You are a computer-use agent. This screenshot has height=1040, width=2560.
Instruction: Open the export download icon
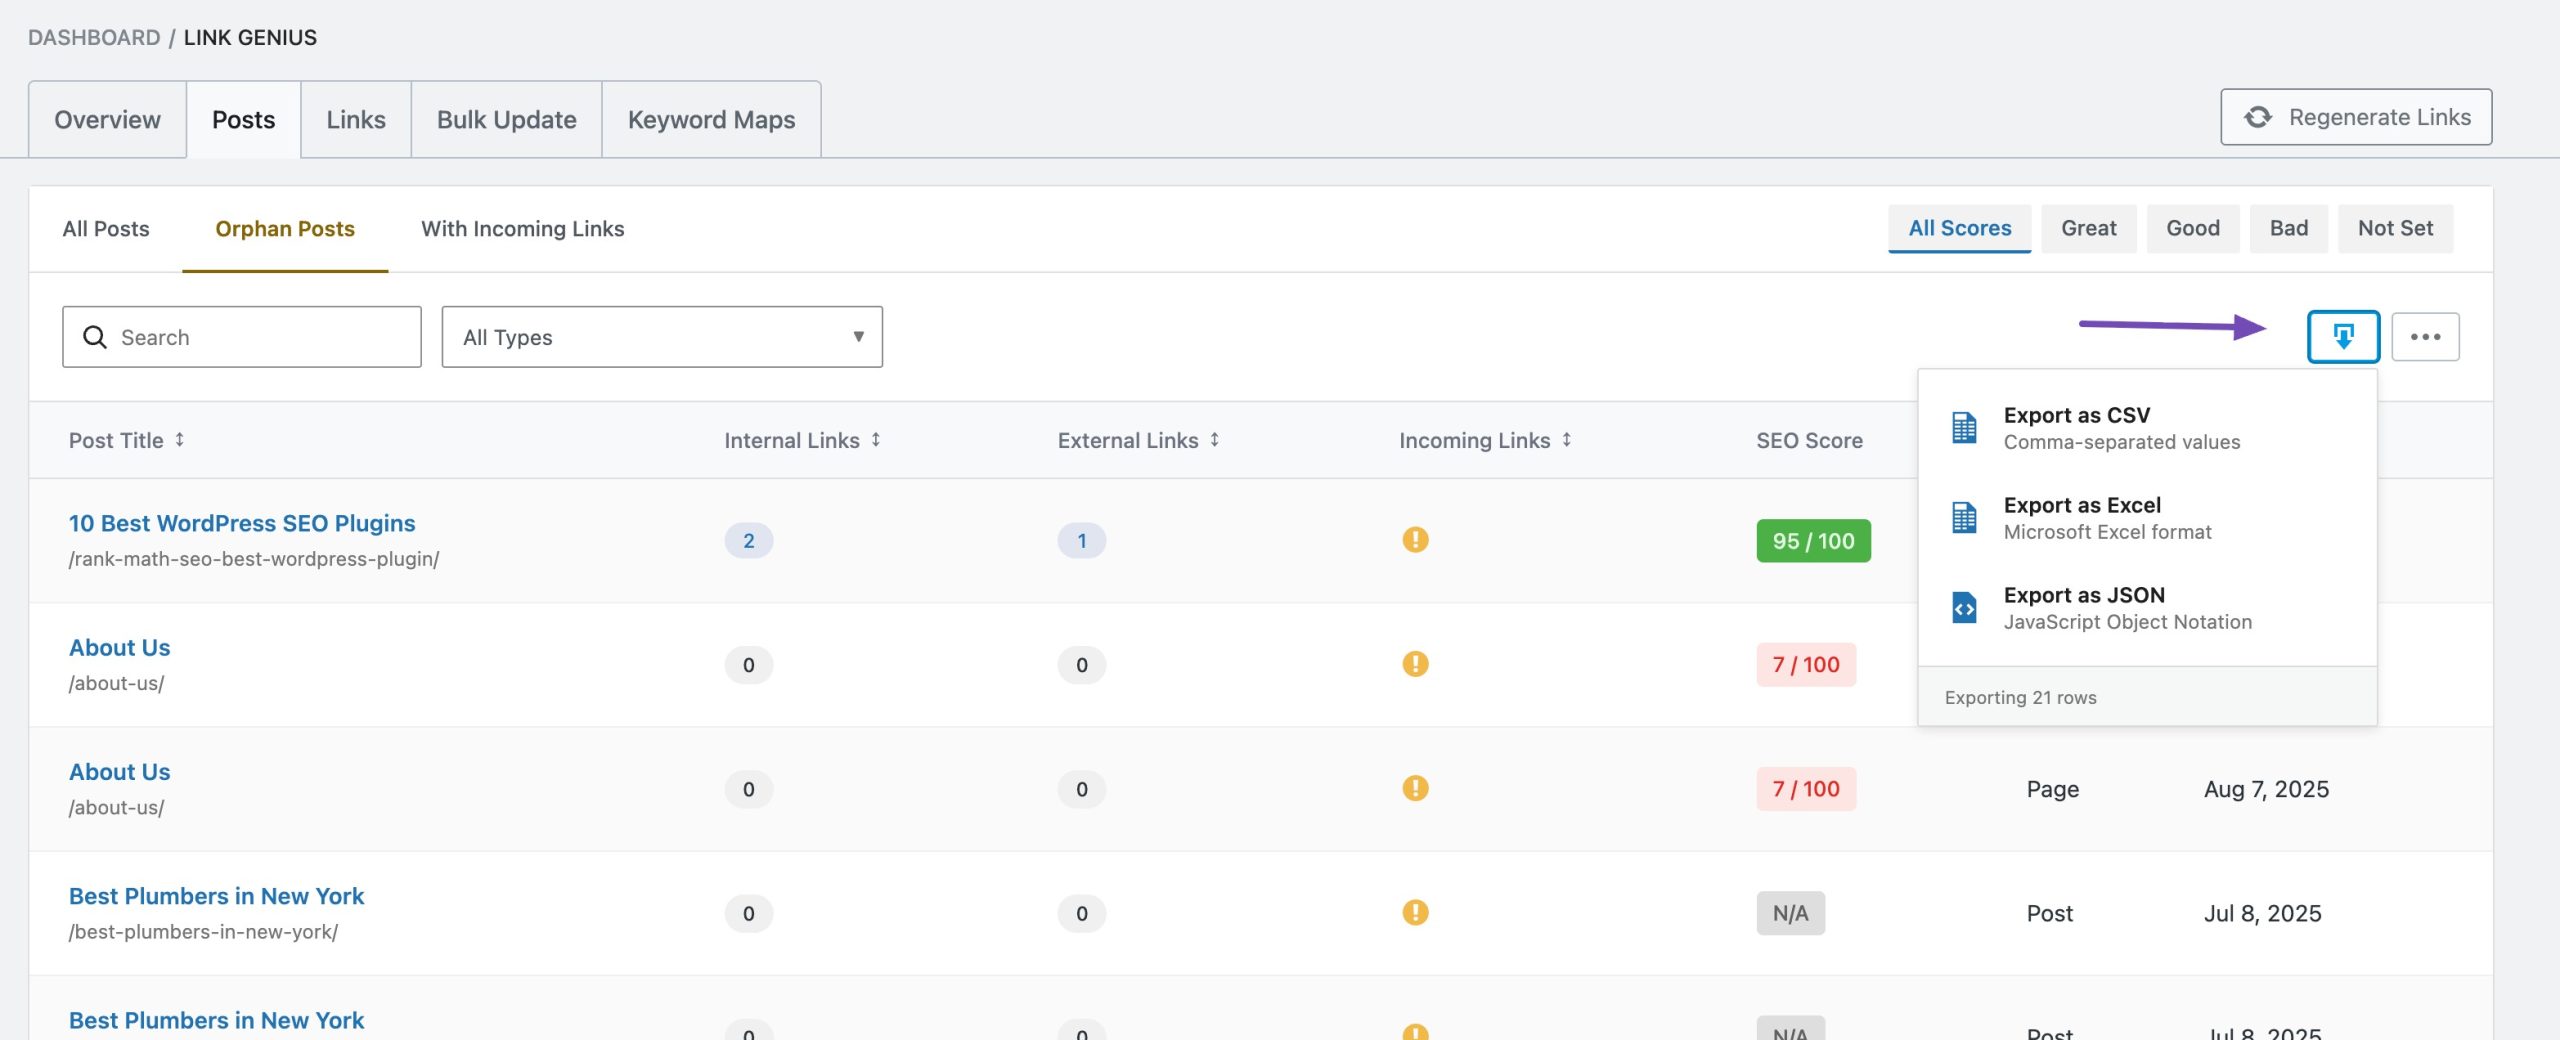2343,337
